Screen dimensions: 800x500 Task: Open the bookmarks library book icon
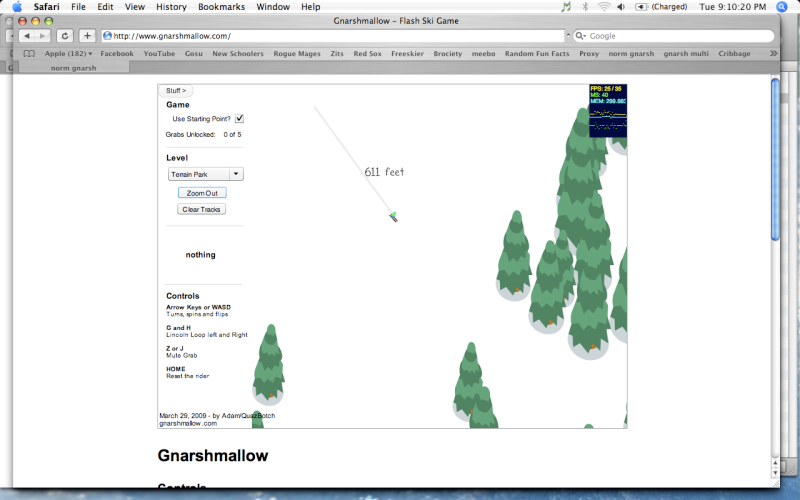[29, 54]
